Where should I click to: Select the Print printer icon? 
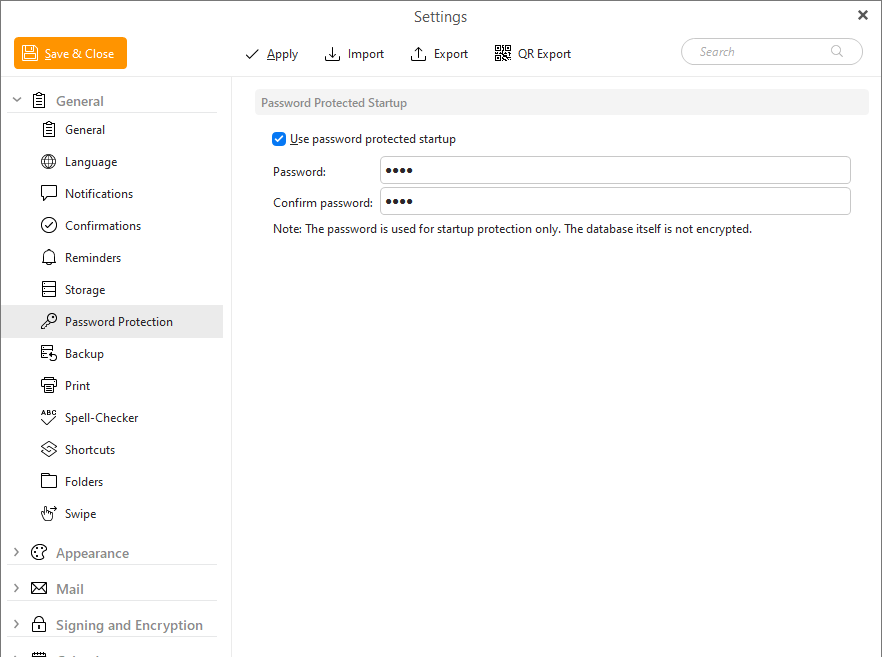[x=48, y=385]
